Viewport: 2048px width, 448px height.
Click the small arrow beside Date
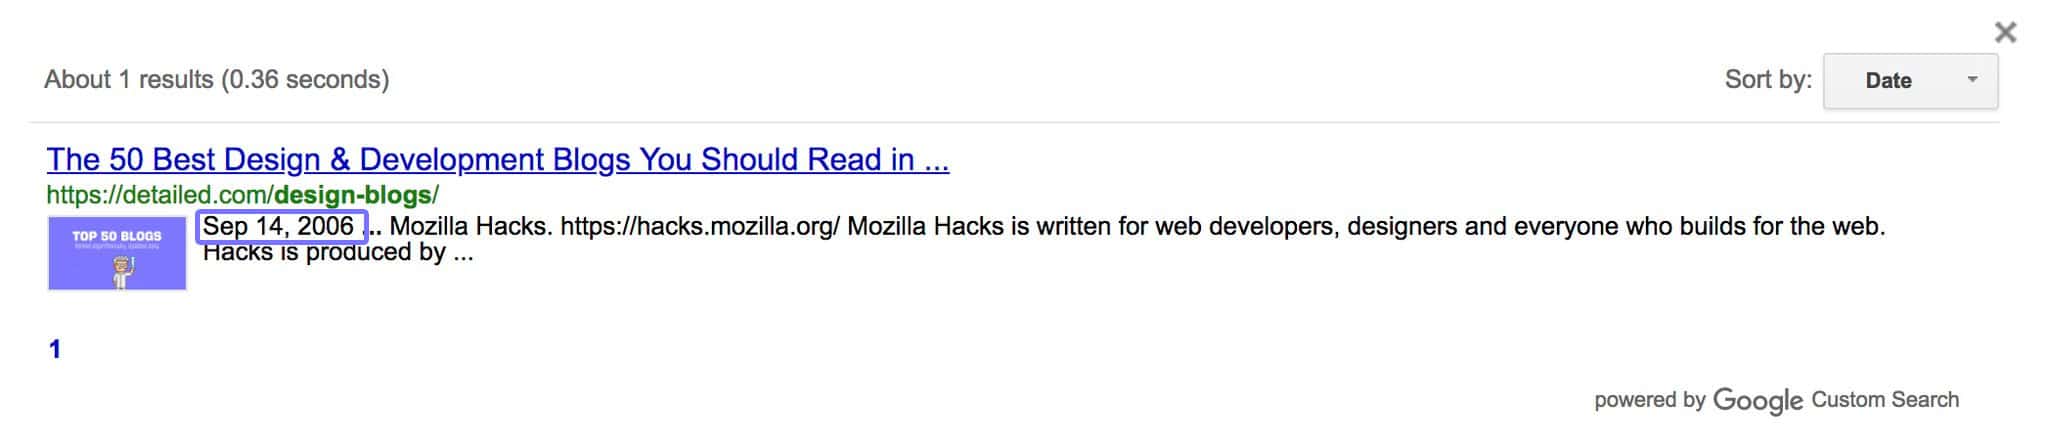click(x=1972, y=79)
